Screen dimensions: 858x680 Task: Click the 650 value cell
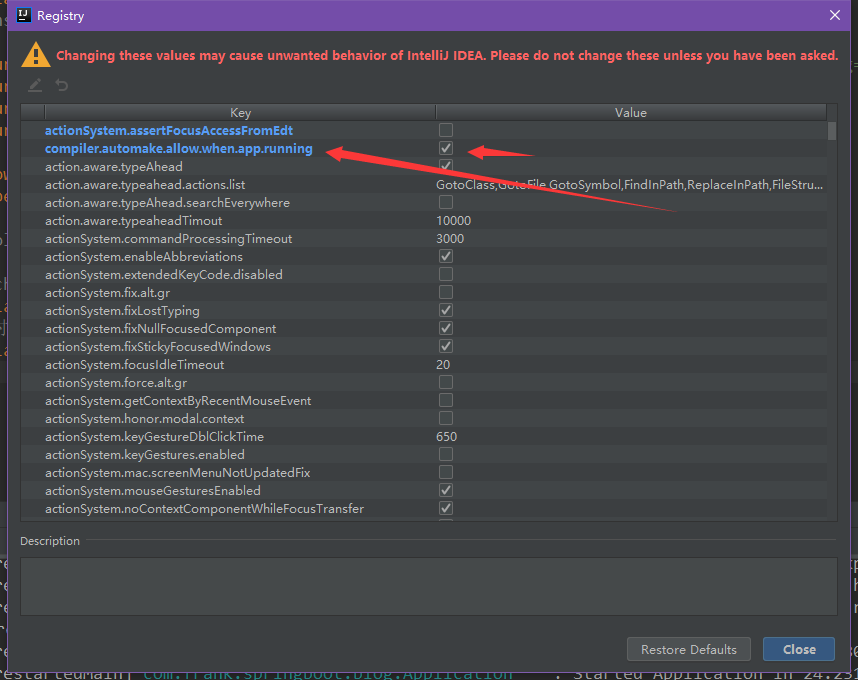pyautogui.click(x=447, y=437)
